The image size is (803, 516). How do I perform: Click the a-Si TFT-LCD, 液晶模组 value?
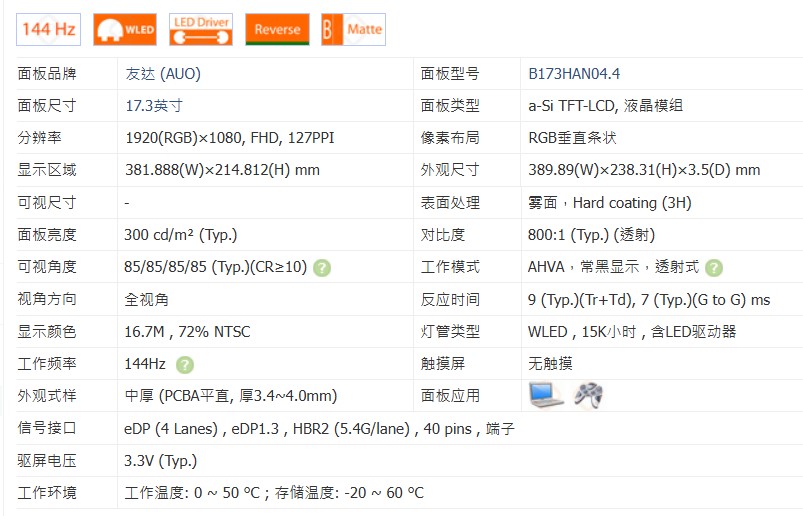605,105
